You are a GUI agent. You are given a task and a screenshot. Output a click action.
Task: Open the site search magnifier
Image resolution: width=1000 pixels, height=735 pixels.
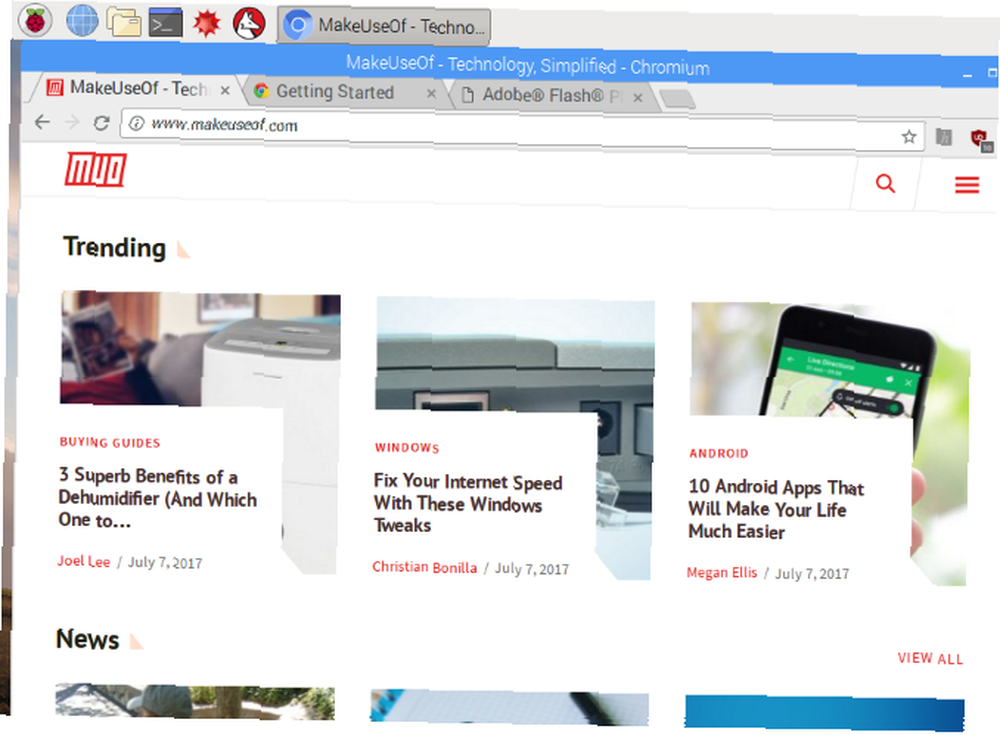885,184
